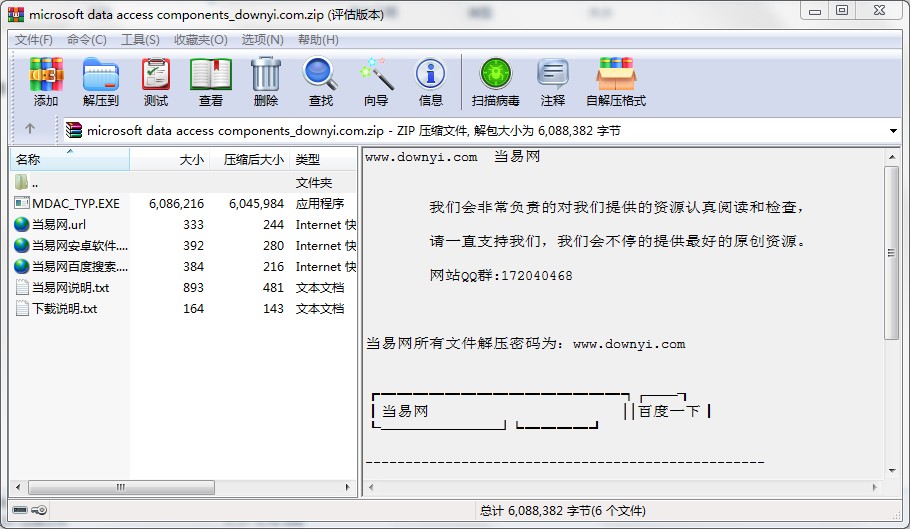The image size is (910, 529).
Task: Click size 392 of 当易网安卓软件 row
Action: [x=193, y=246]
